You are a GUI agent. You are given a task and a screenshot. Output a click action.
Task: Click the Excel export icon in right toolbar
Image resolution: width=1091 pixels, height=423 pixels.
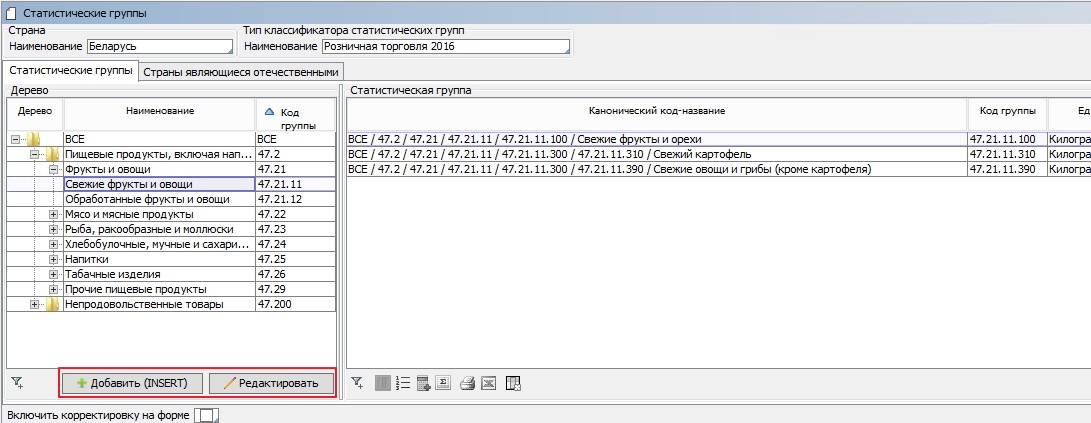(x=488, y=383)
